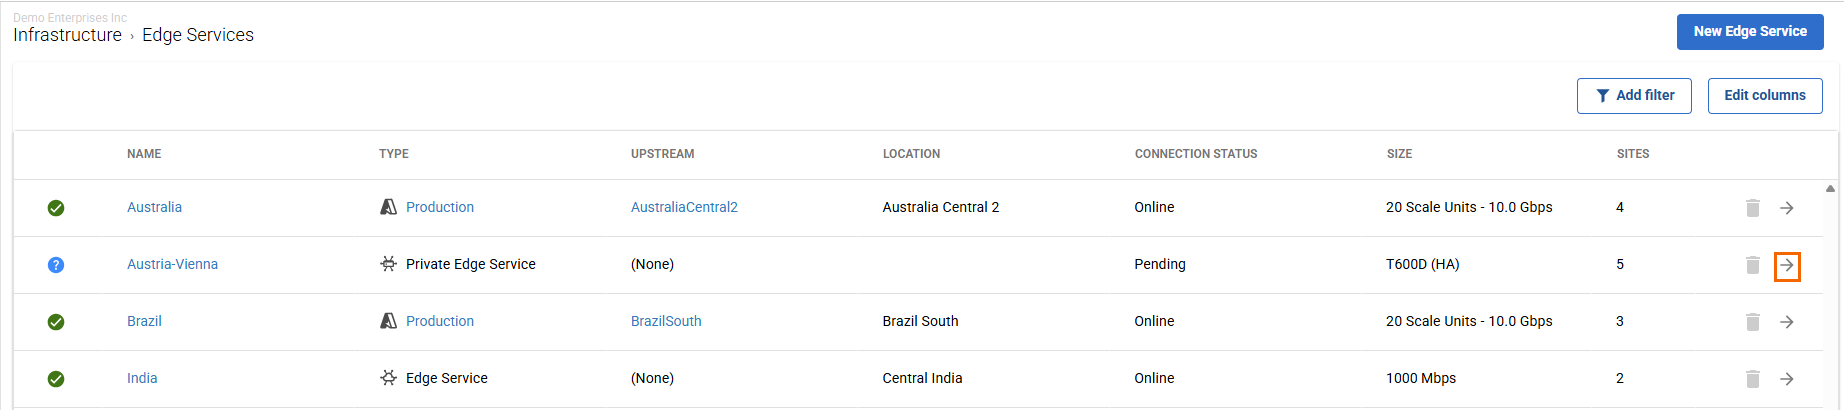Click the table scrollbar up arrow
The image size is (1844, 410).
click(1830, 188)
